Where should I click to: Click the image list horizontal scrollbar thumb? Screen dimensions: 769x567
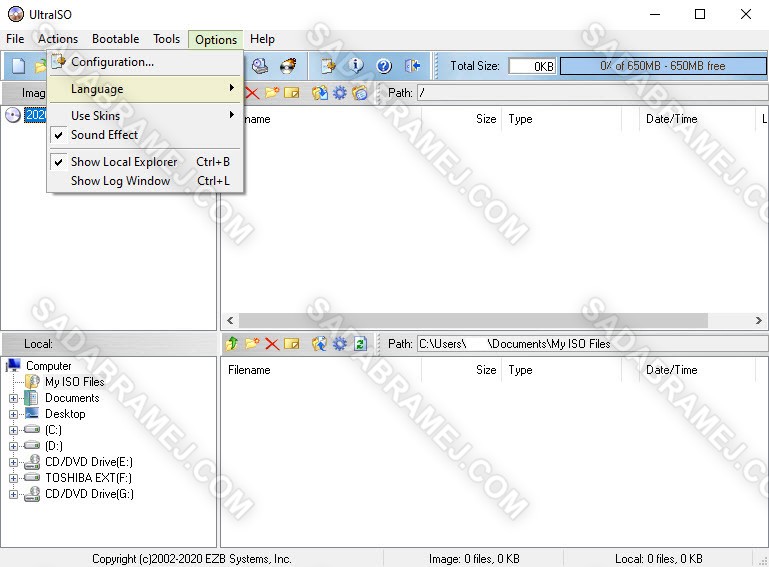click(x=473, y=320)
